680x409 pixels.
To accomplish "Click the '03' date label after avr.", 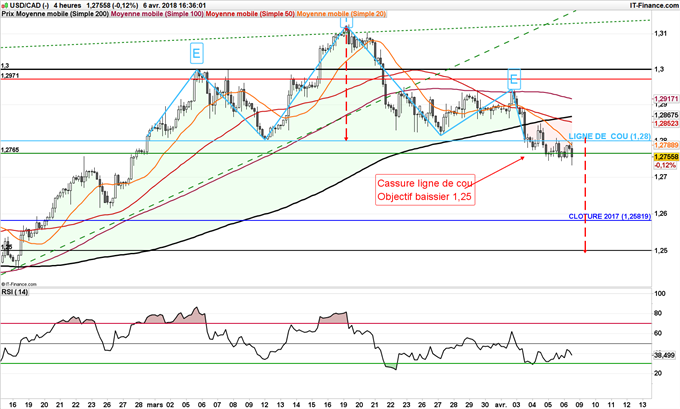I will point(517,405).
